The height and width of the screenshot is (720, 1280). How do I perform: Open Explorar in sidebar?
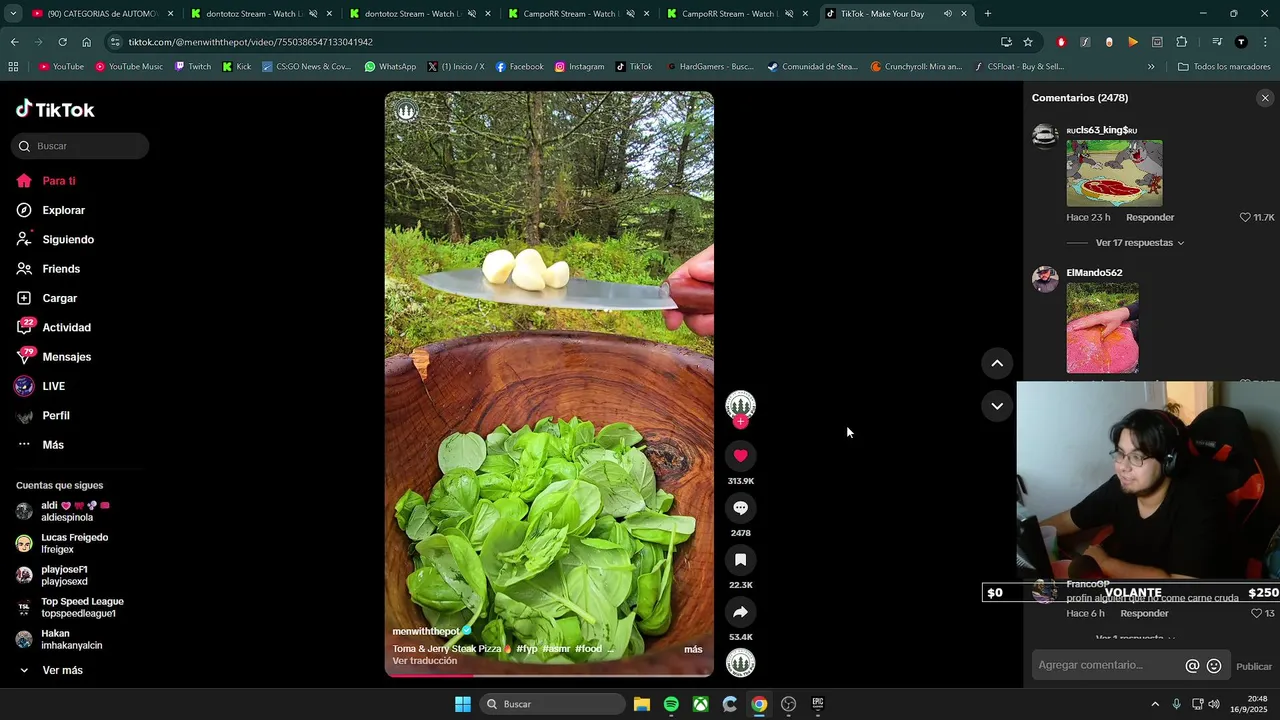pyautogui.click(x=63, y=210)
